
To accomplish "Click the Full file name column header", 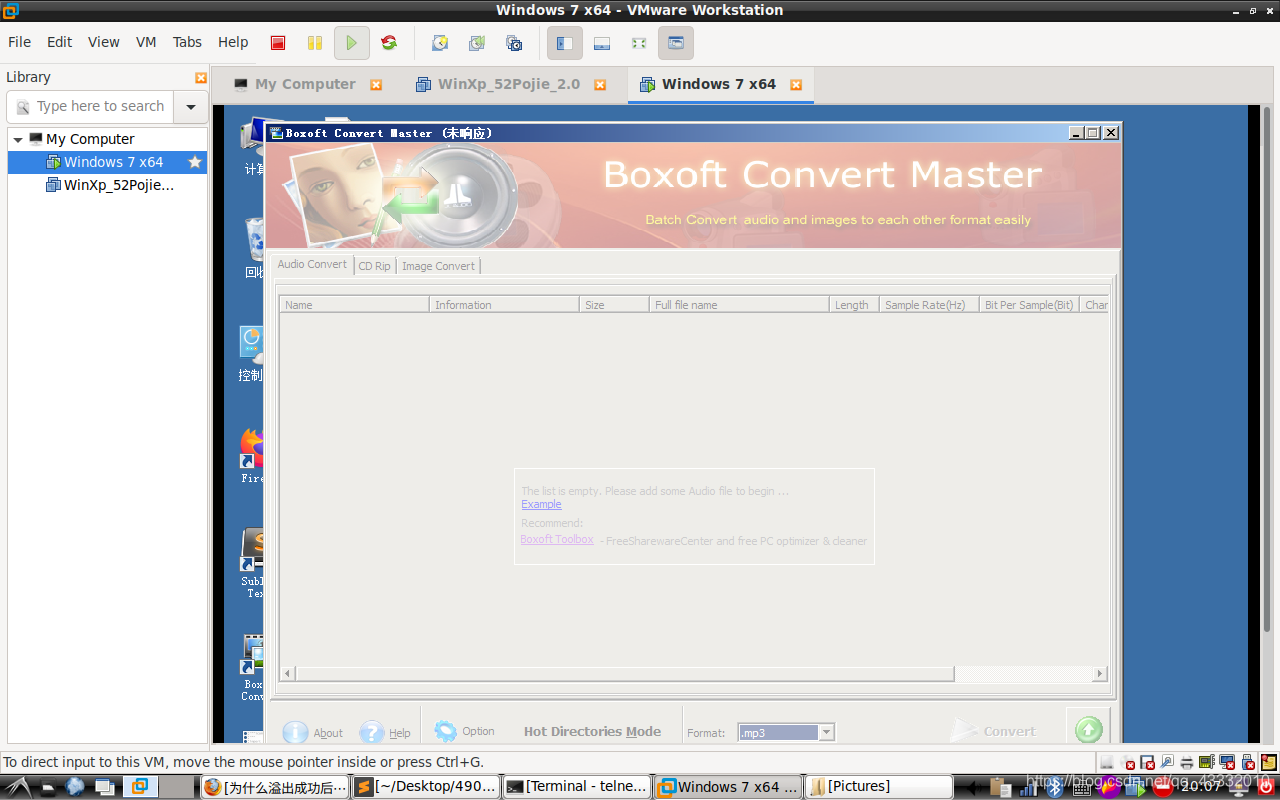I will point(739,305).
